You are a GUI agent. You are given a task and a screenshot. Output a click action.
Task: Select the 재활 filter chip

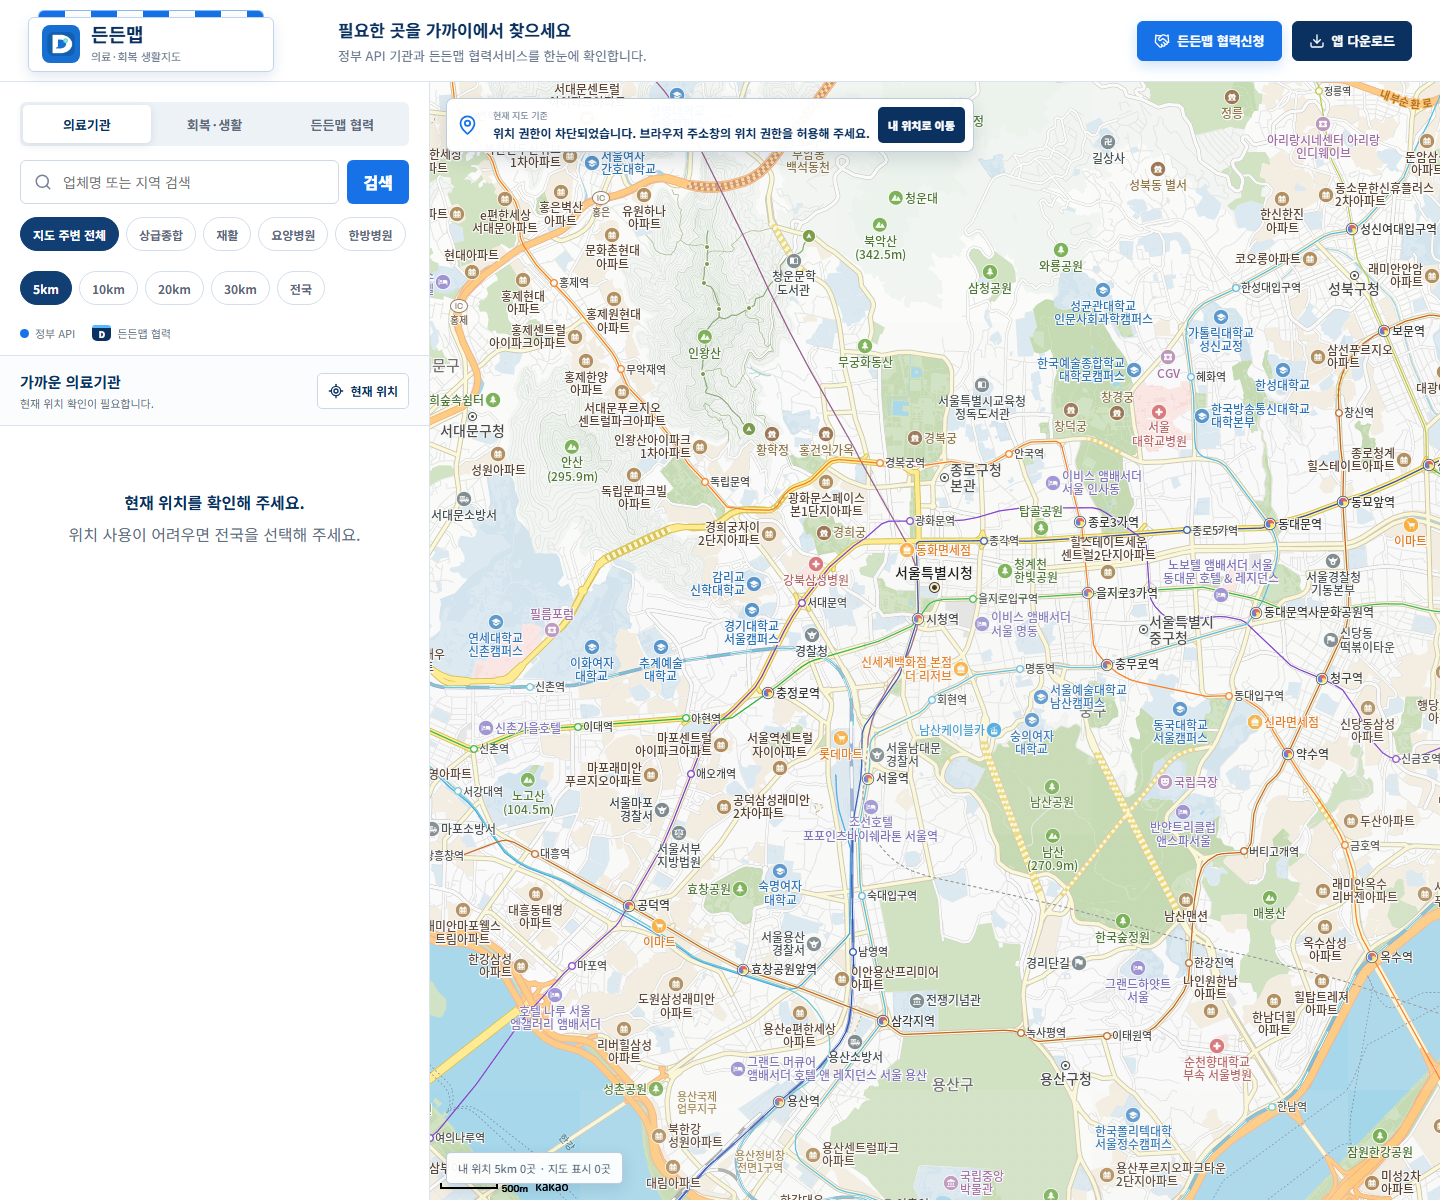pyautogui.click(x=228, y=235)
